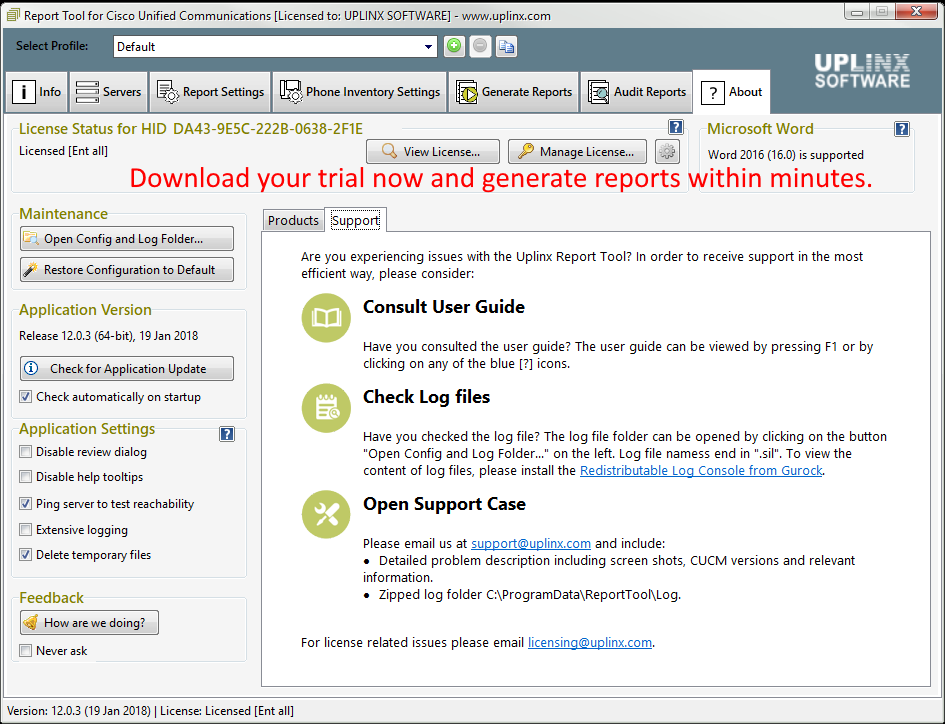Open the Redistributable Log Console download link
Image resolution: width=945 pixels, height=724 pixels.
pyautogui.click(x=700, y=470)
